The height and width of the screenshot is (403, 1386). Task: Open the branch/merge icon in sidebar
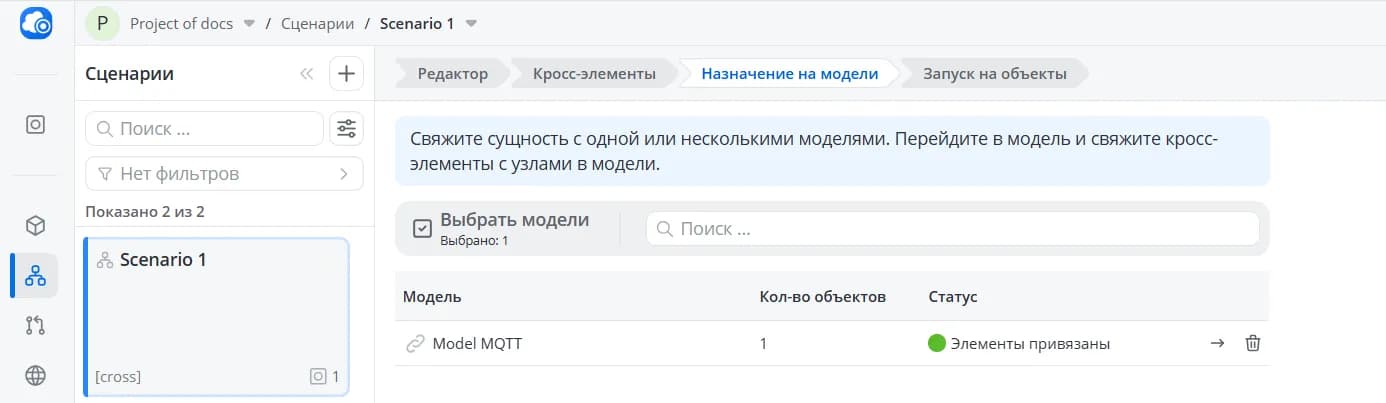35,326
